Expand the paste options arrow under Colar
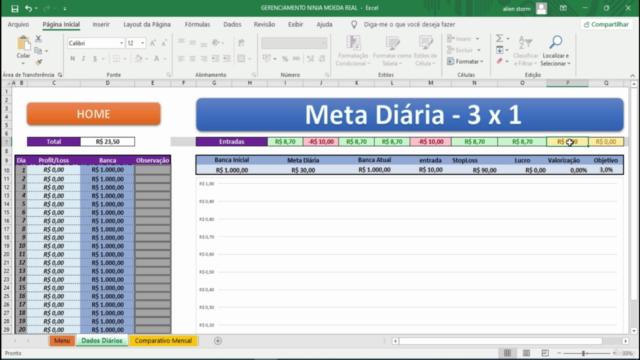The height and width of the screenshot is (360, 640). click(23, 63)
